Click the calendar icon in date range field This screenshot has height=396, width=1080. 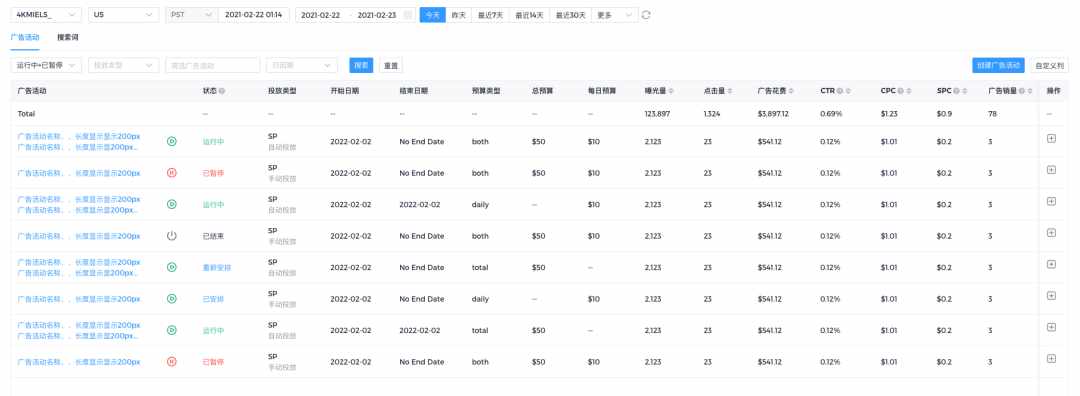click(408, 14)
